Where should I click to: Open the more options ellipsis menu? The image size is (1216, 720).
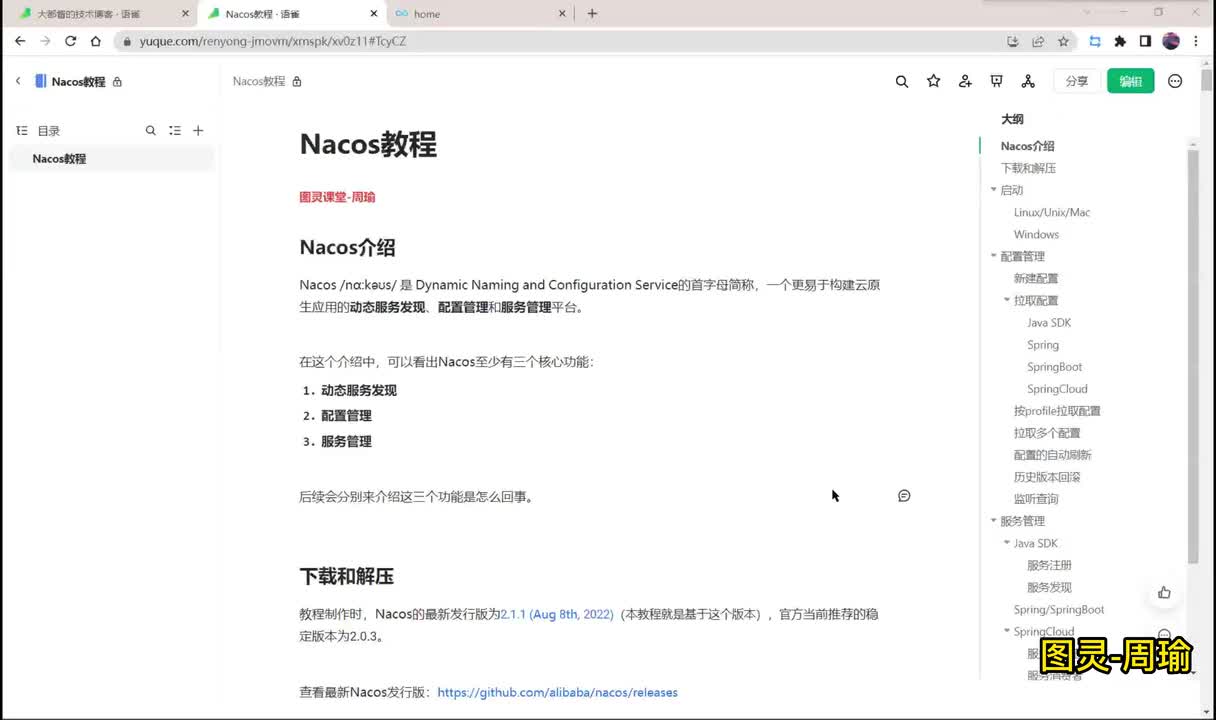[1175, 81]
